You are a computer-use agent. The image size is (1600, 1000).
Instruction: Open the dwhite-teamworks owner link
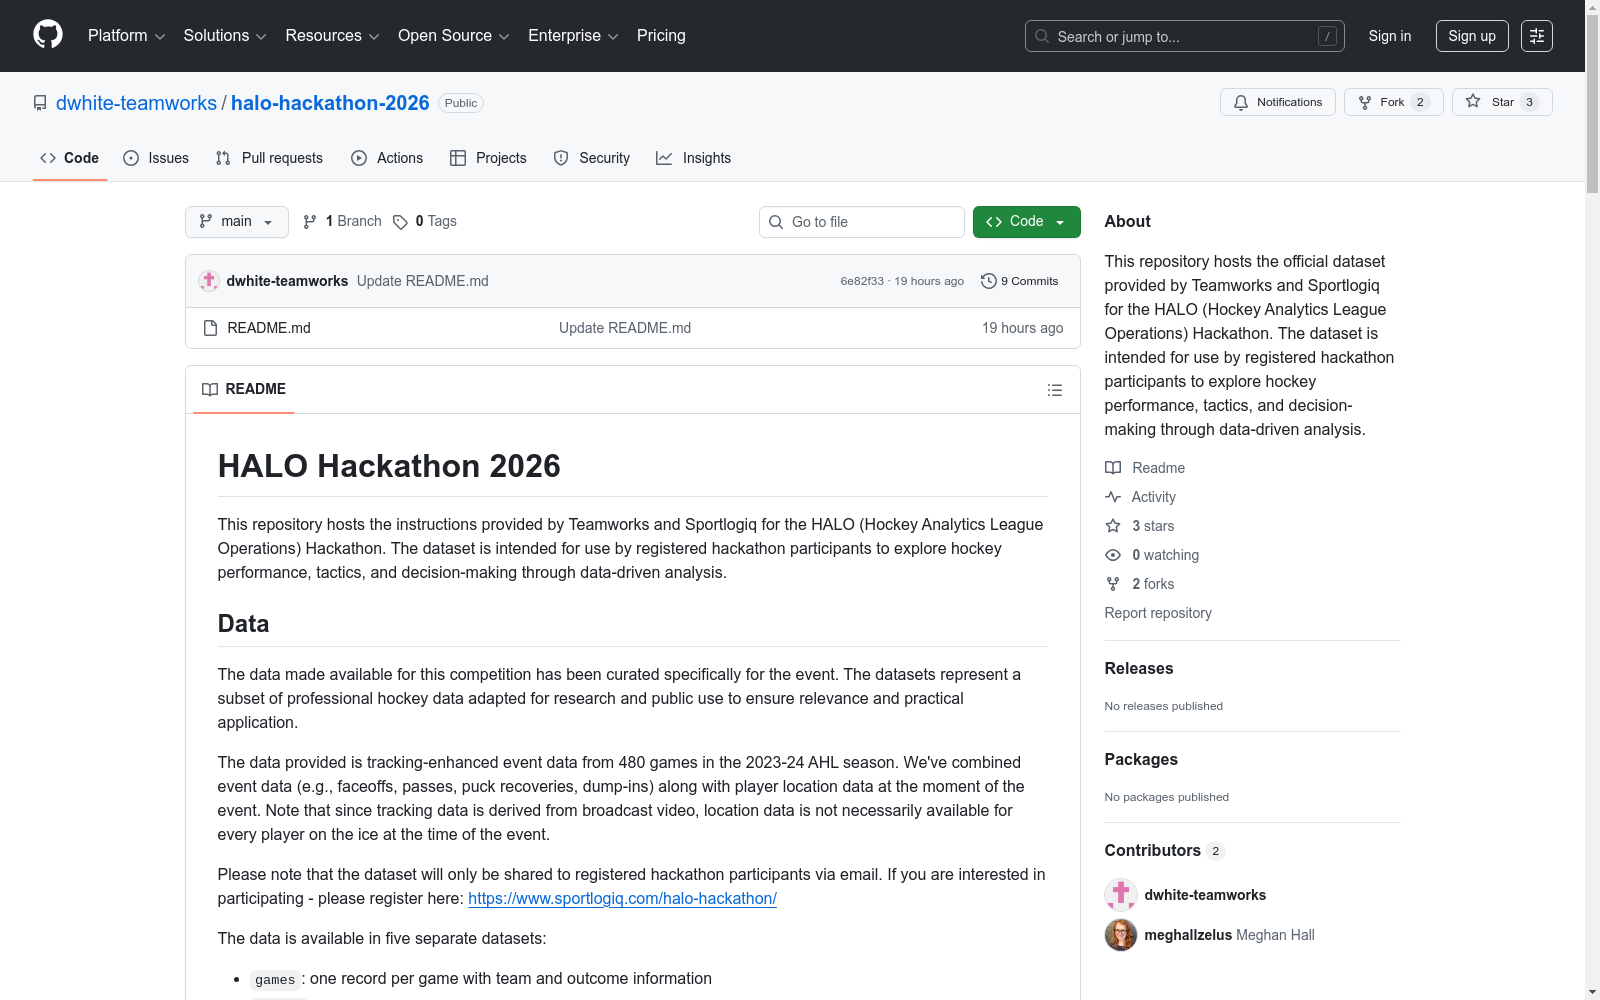point(136,103)
